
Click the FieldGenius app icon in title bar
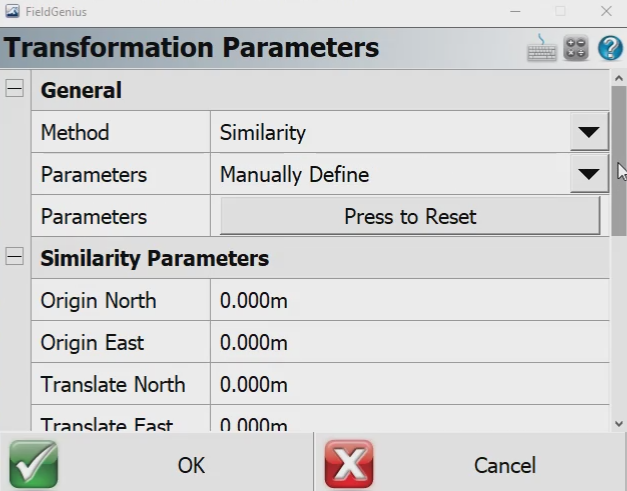pos(12,11)
